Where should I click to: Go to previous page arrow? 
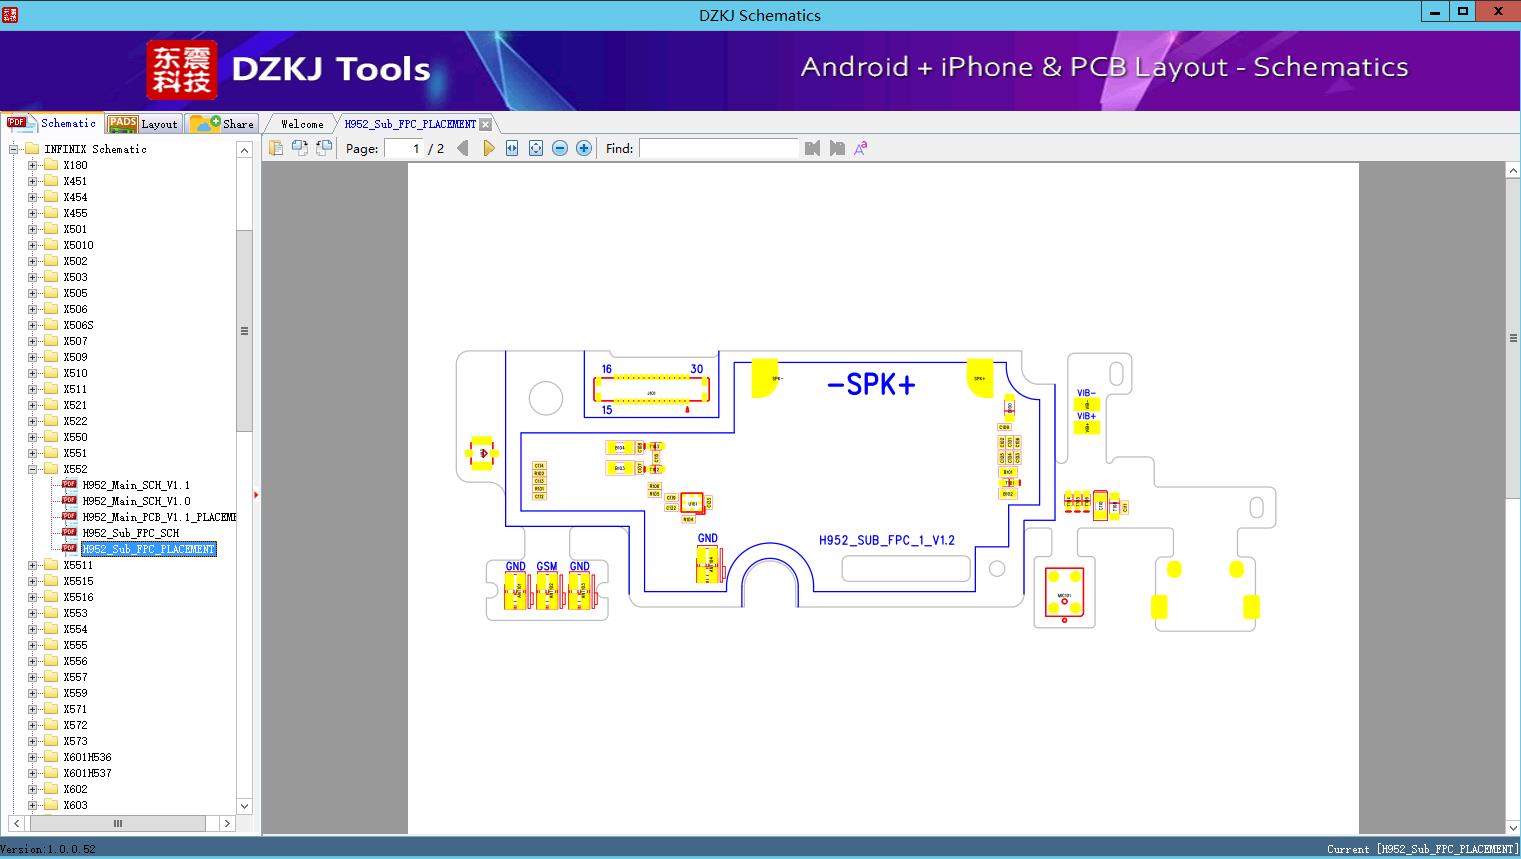(x=463, y=148)
